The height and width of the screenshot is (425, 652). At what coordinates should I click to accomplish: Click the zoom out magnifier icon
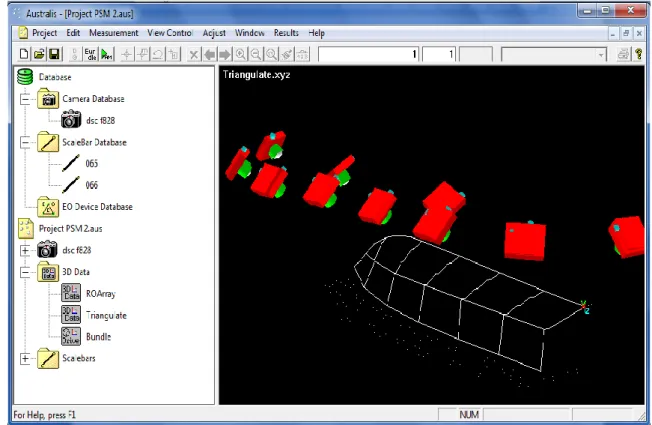pyautogui.click(x=256, y=54)
